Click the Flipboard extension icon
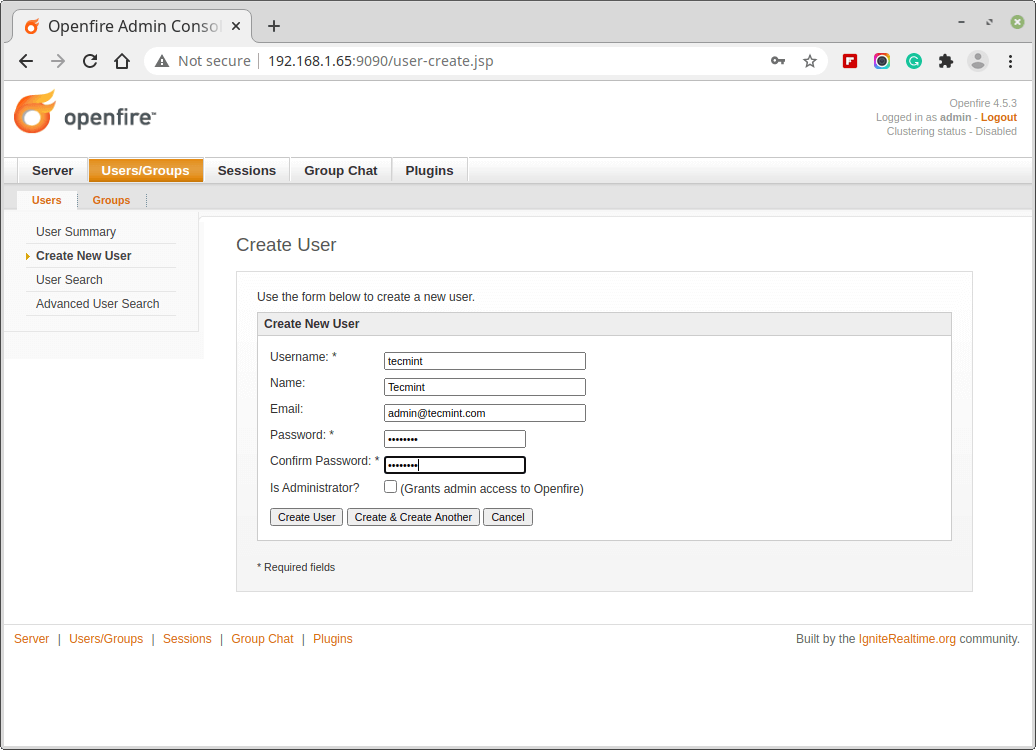1036x750 pixels. 850,61
